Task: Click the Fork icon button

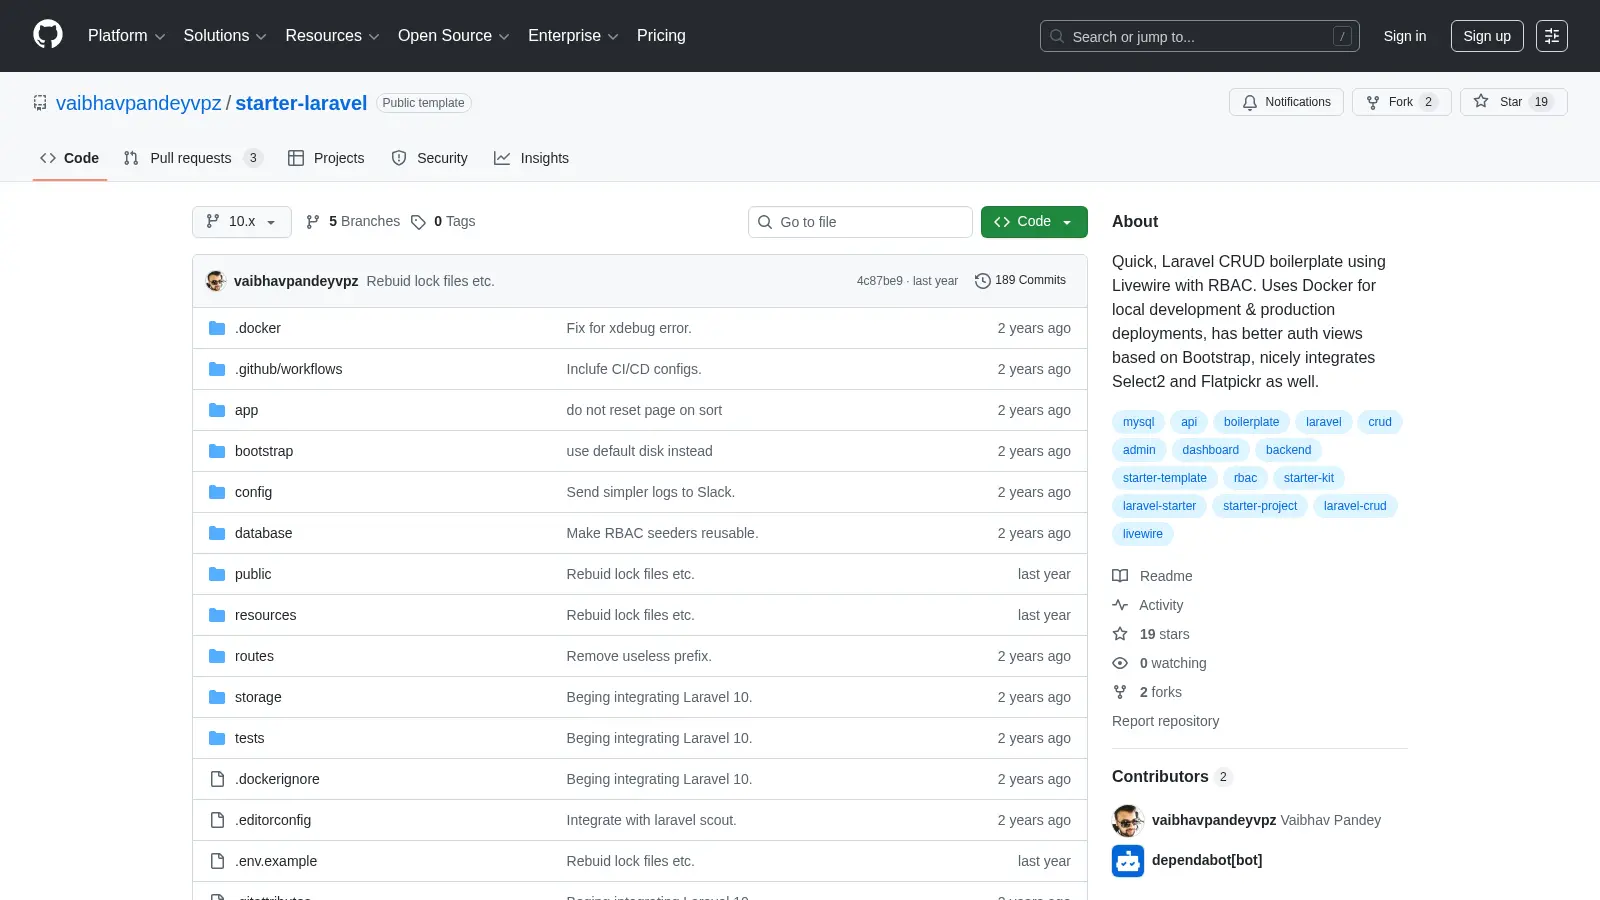Action: pos(1373,102)
